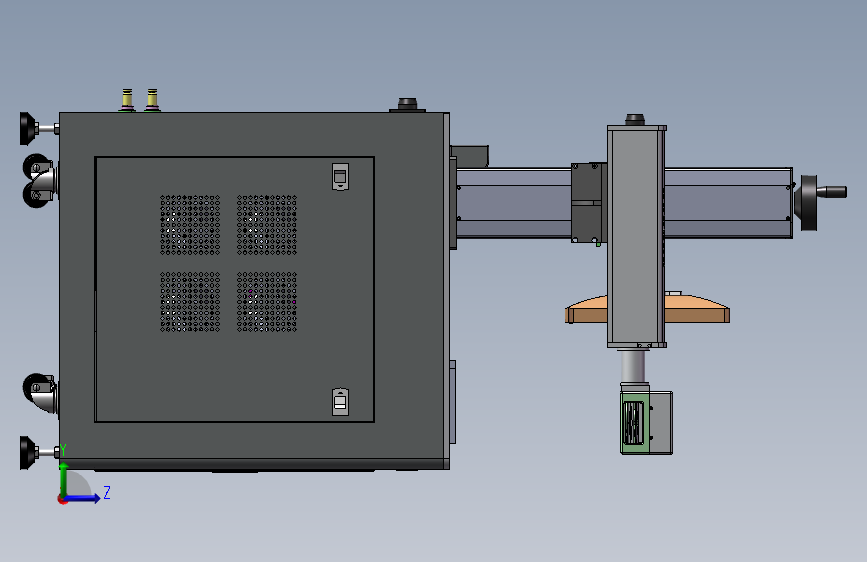Screen dimensions: 867x562
Task: Select the horizontal beam left of column
Action: (514, 203)
